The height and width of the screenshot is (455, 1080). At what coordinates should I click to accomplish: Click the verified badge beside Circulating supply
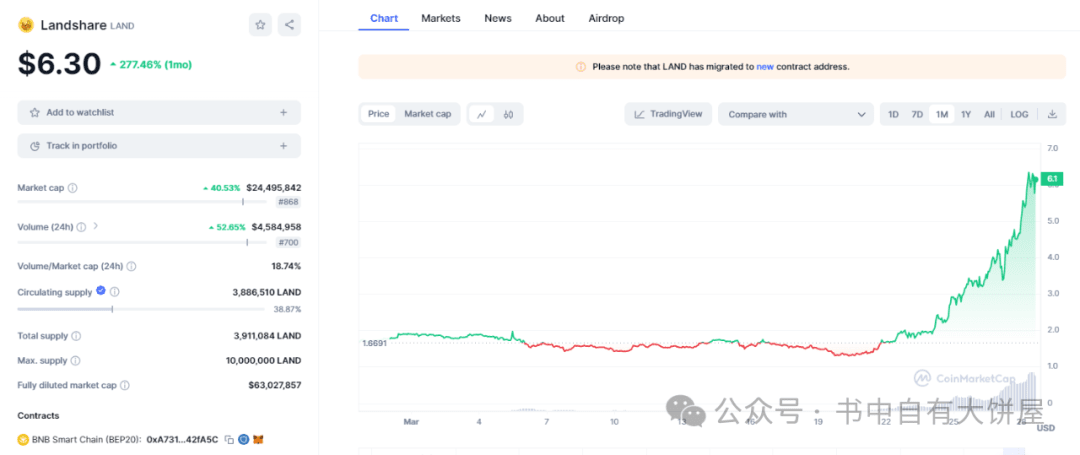101,291
